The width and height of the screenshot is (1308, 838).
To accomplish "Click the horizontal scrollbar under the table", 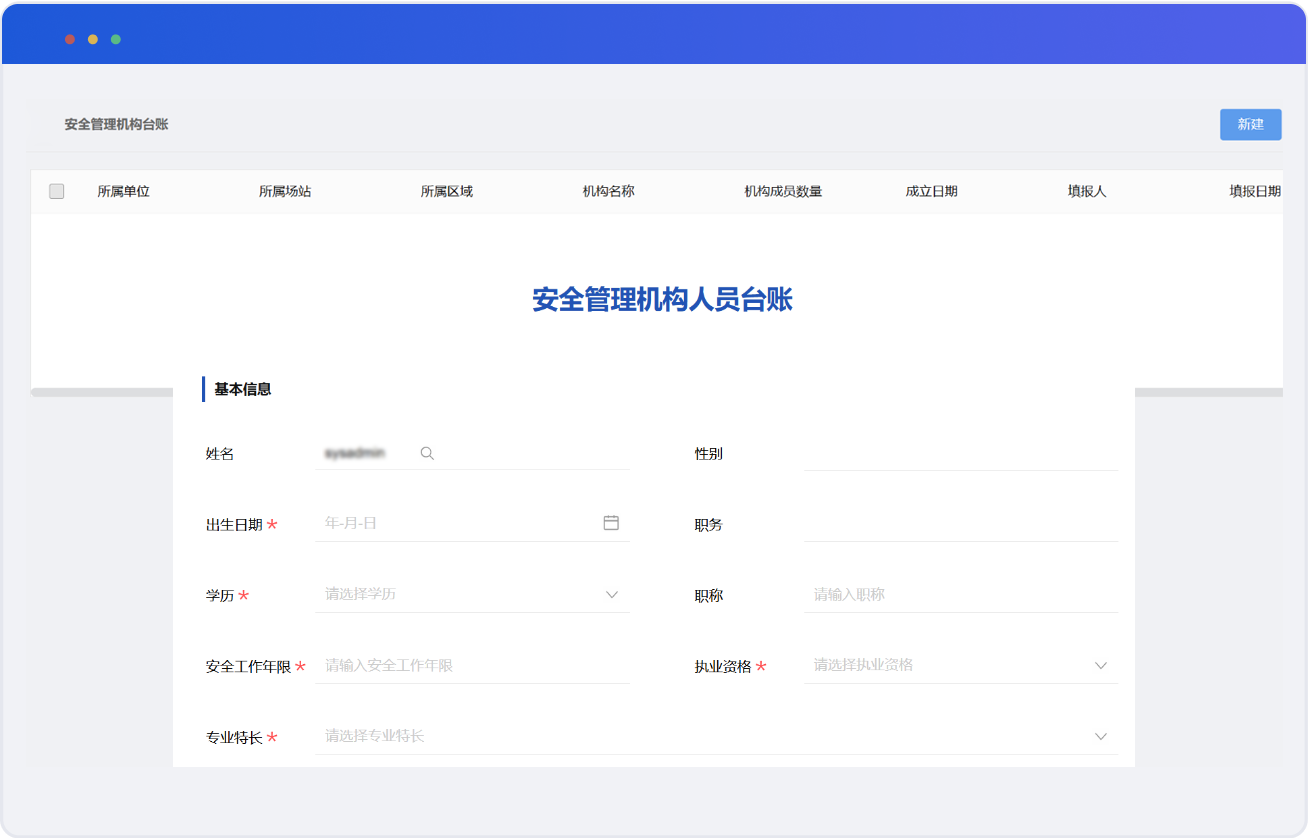I will [100, 392].
